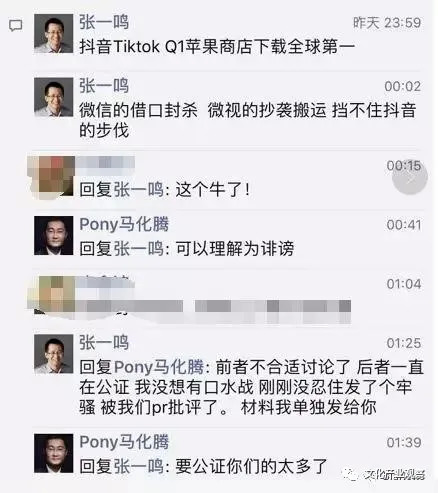The height and width of the screenshot is (493, 438).
Task: Tap the name Pony马化腾 on the 01:39 comment
Action: 124,442
